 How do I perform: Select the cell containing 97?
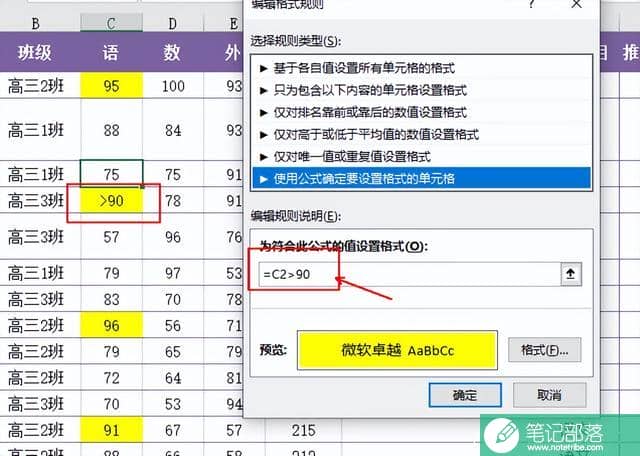[173, 273]
